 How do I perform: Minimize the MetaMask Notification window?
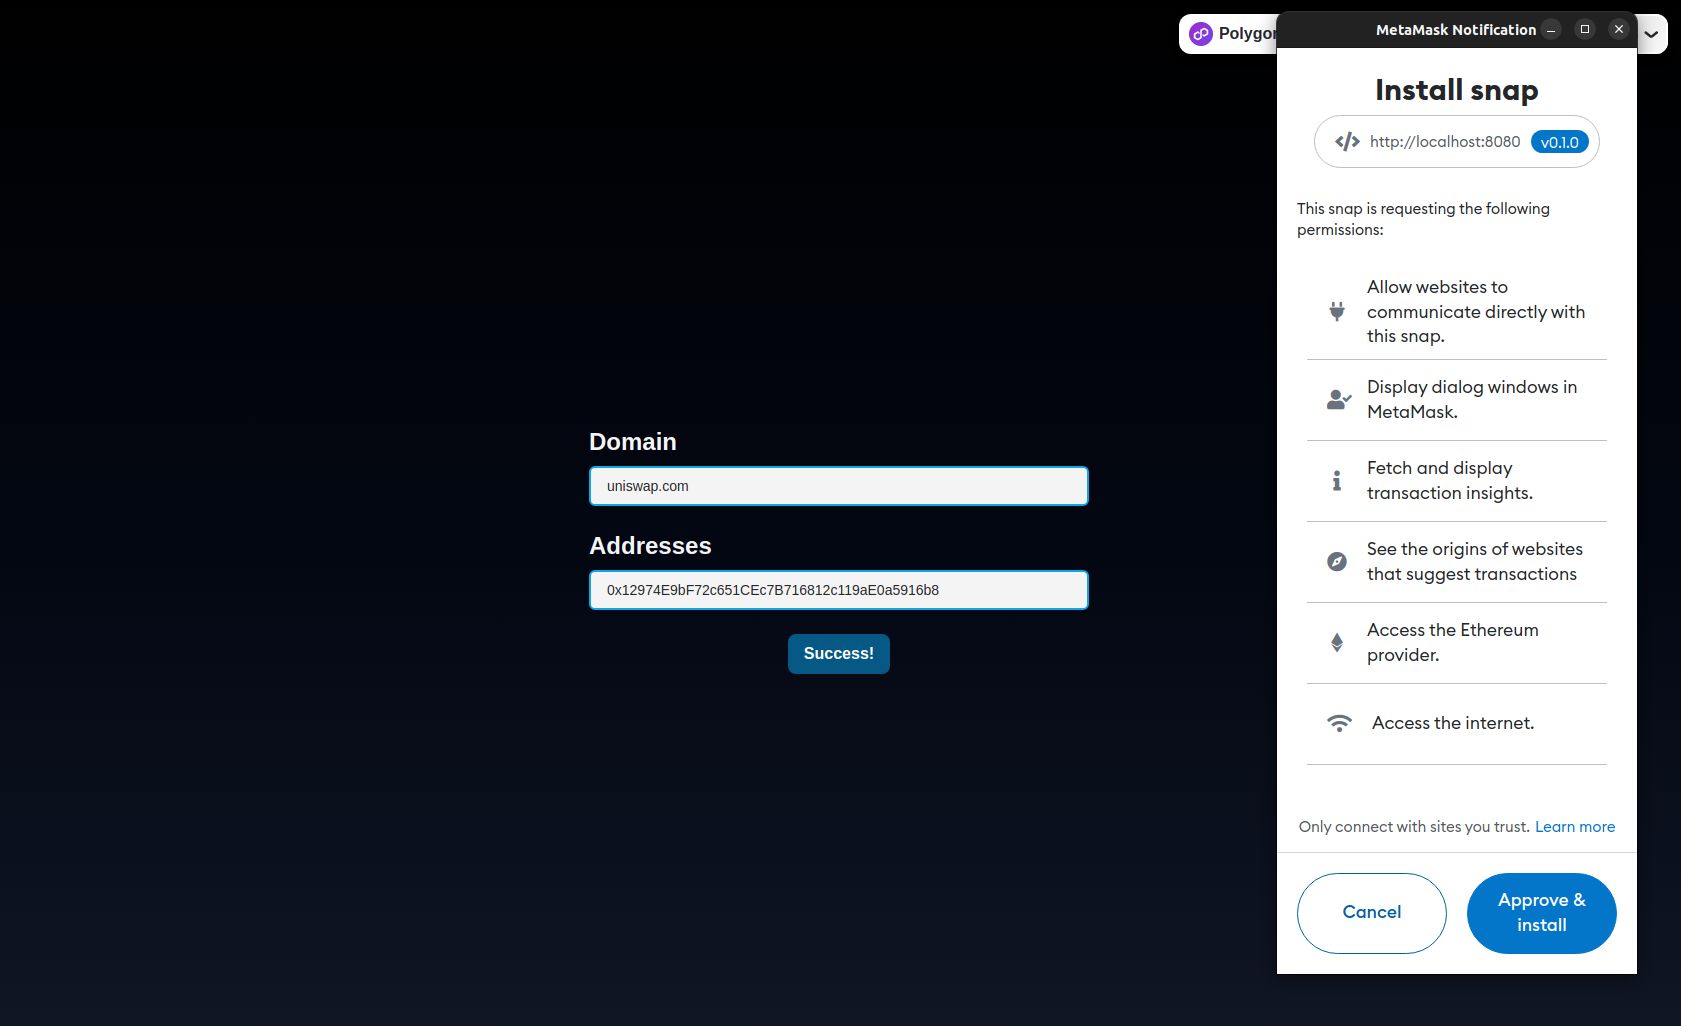1551,30
